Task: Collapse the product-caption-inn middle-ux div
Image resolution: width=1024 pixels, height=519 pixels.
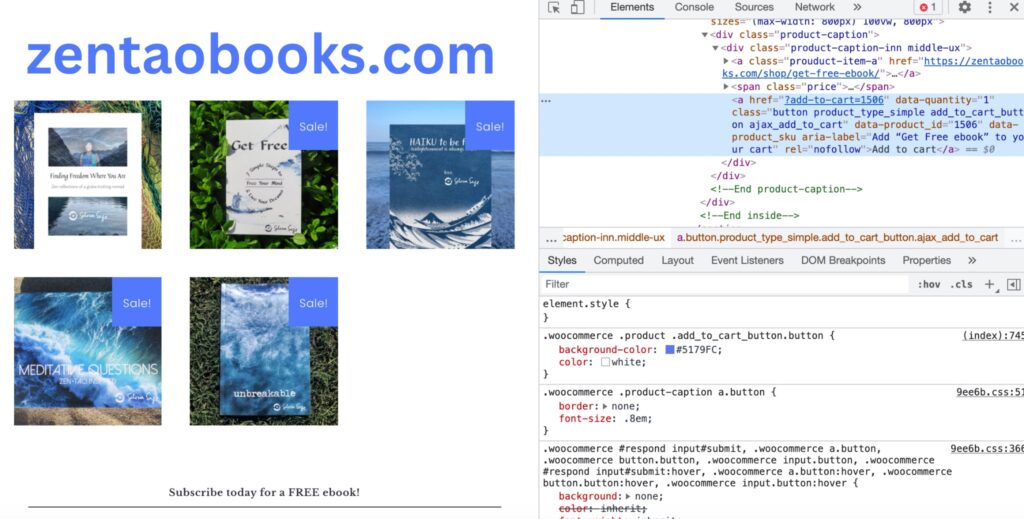Action: coord(715,48)
